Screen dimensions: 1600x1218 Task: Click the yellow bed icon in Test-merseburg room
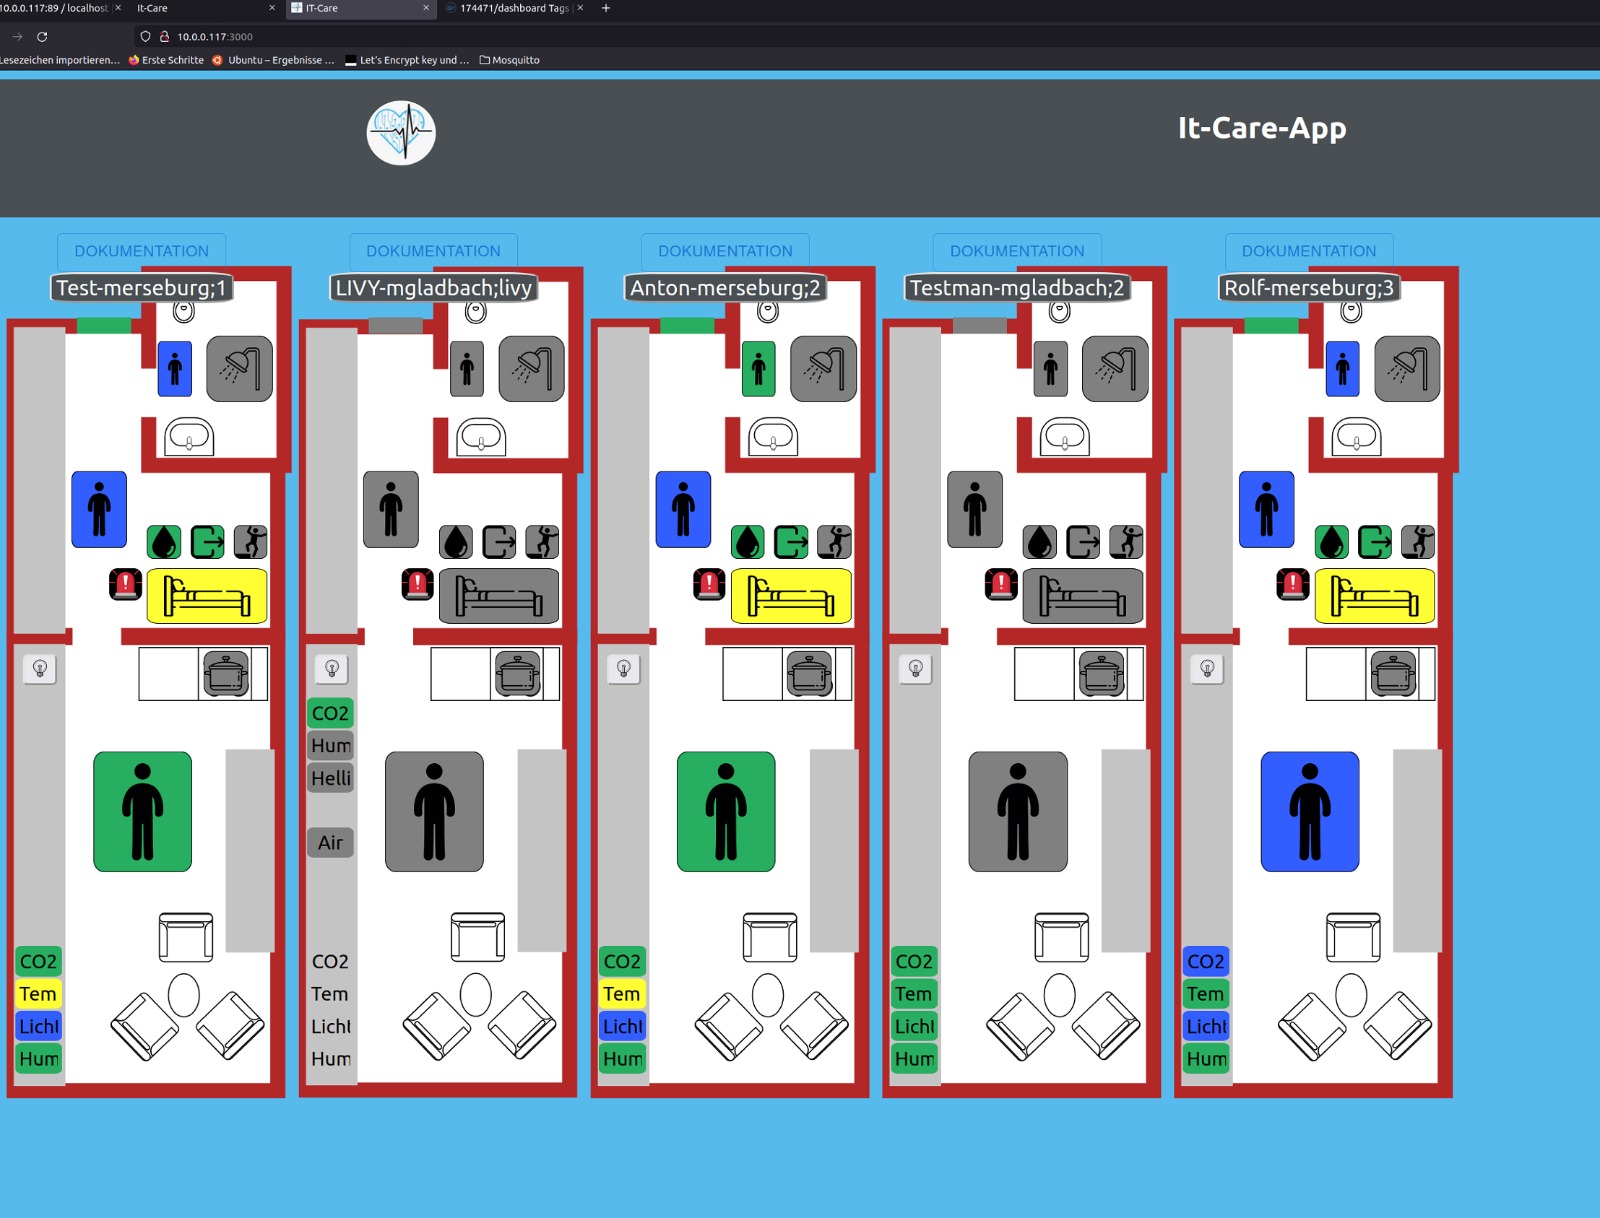tap(207, 596)
